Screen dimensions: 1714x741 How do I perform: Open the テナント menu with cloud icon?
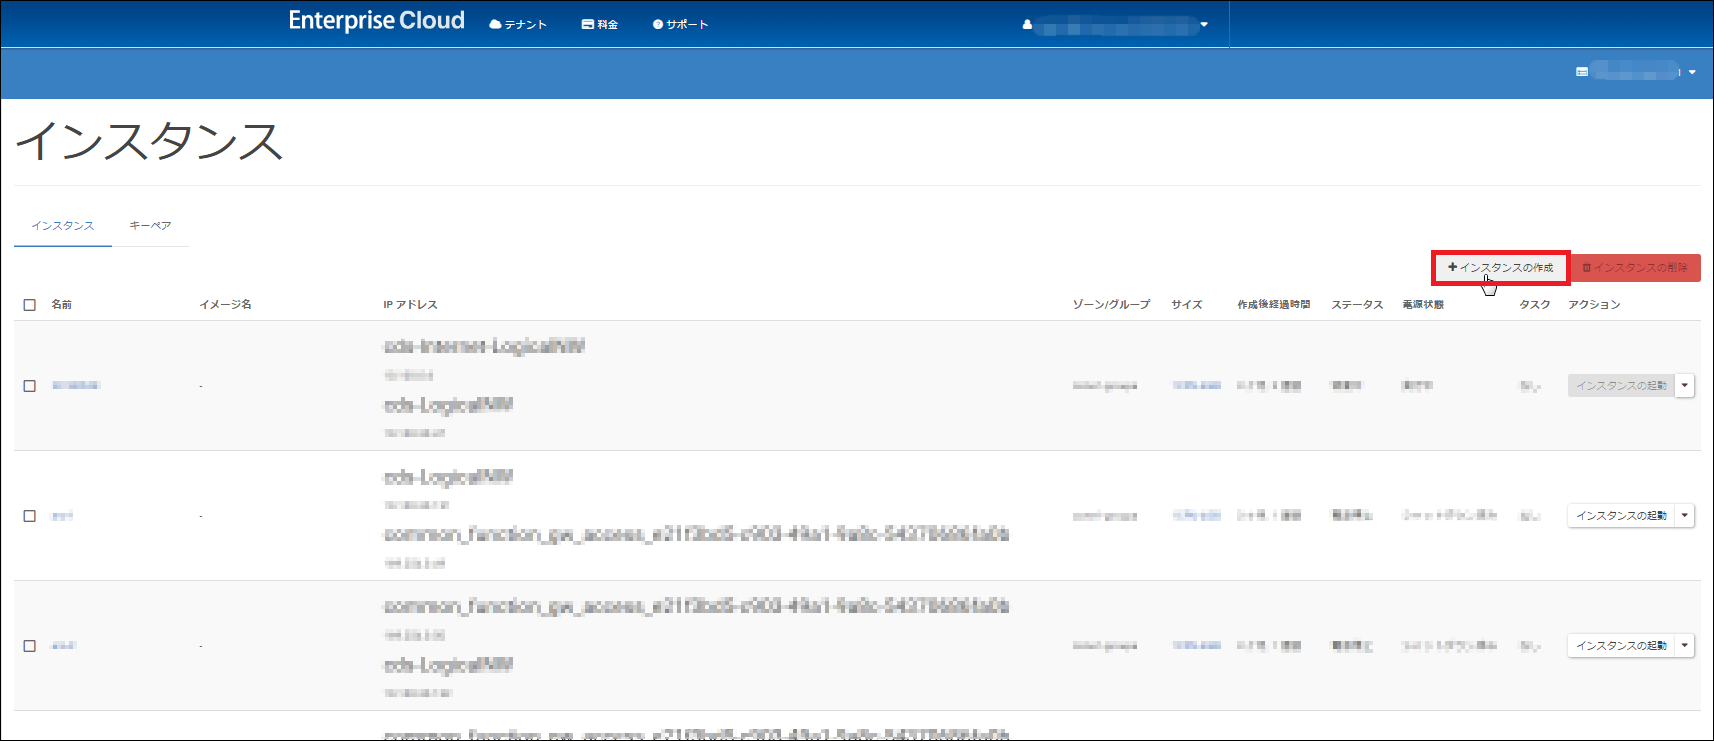[518, 24]
